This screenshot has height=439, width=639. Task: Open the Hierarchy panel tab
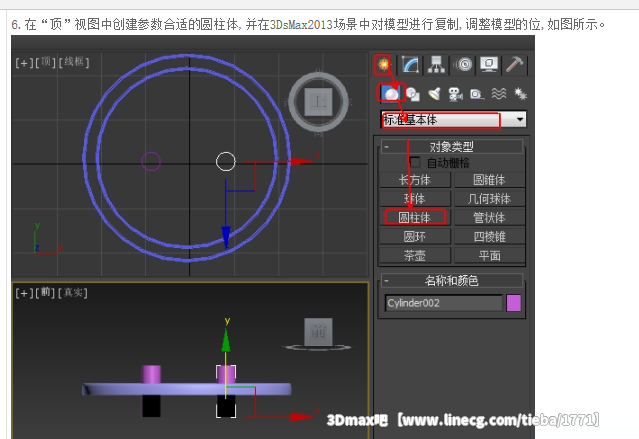tap(436, 64)
